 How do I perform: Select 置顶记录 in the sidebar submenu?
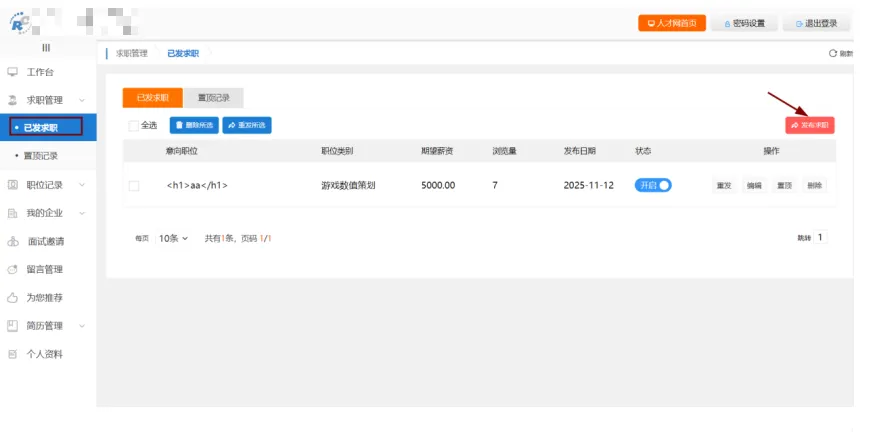click(x=41, y=156)
